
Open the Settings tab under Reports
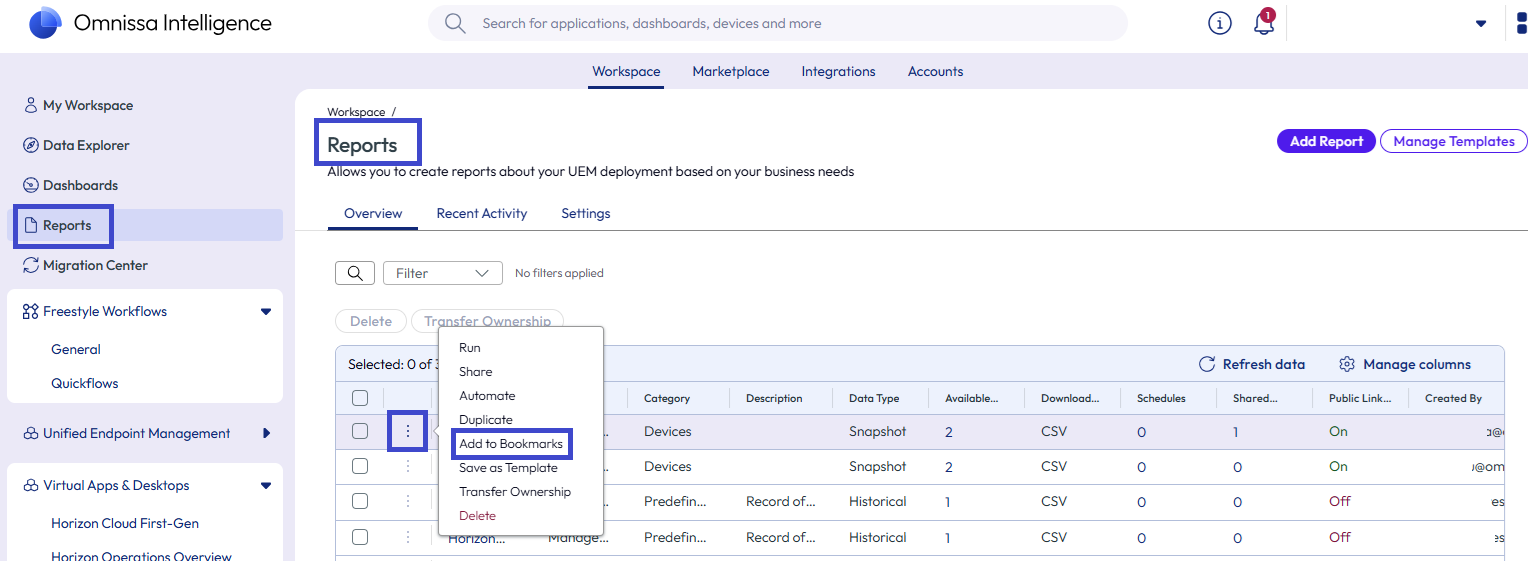click(x=586, y=213)
